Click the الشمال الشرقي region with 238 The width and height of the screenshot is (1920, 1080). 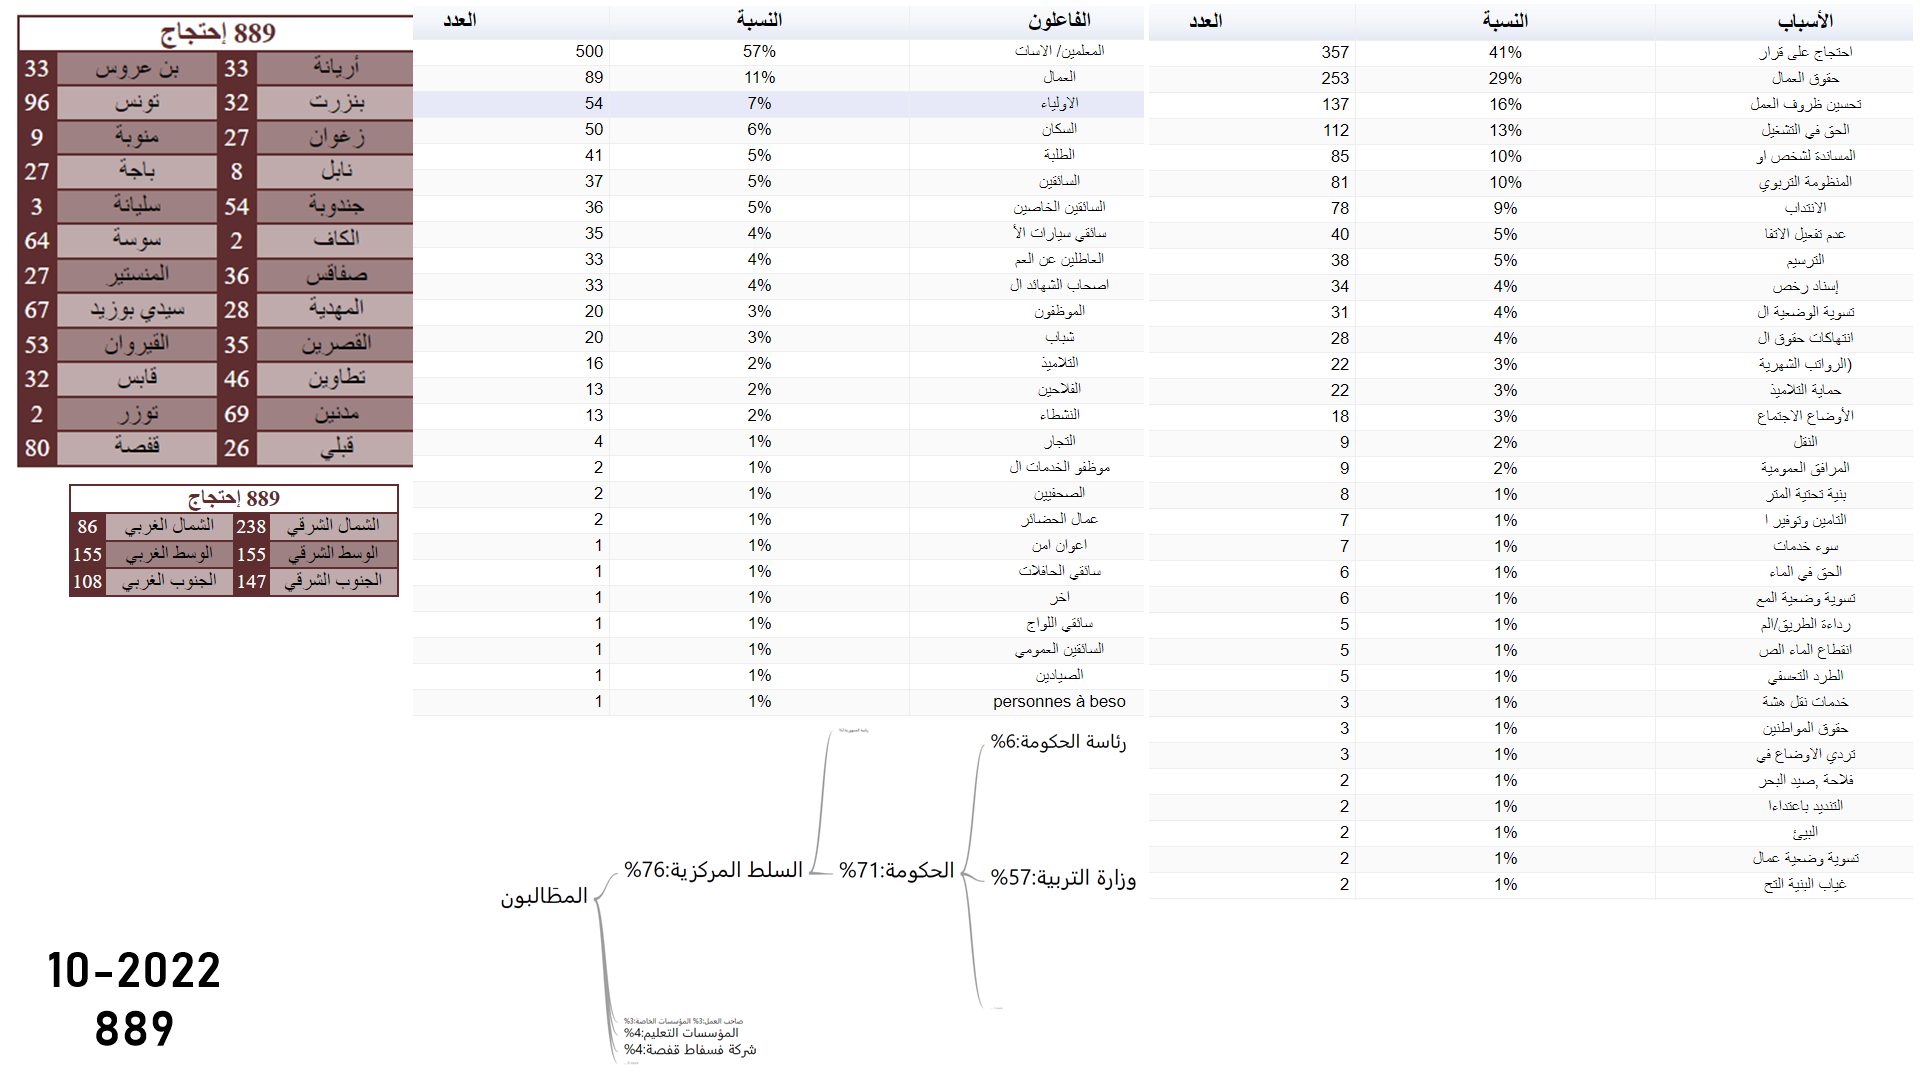(x=333, y=526)
